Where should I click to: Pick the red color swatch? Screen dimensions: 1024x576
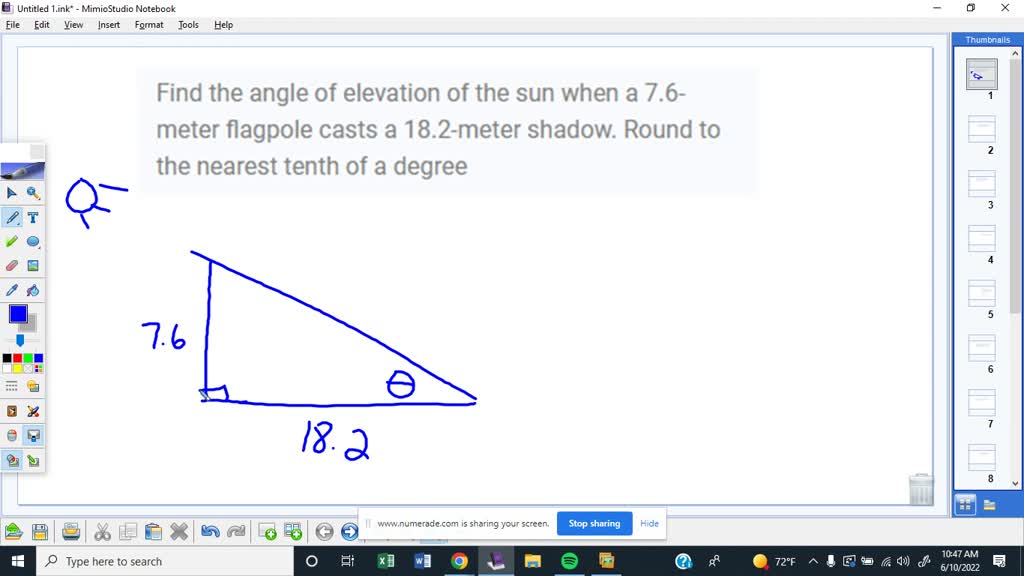(18, 358)
